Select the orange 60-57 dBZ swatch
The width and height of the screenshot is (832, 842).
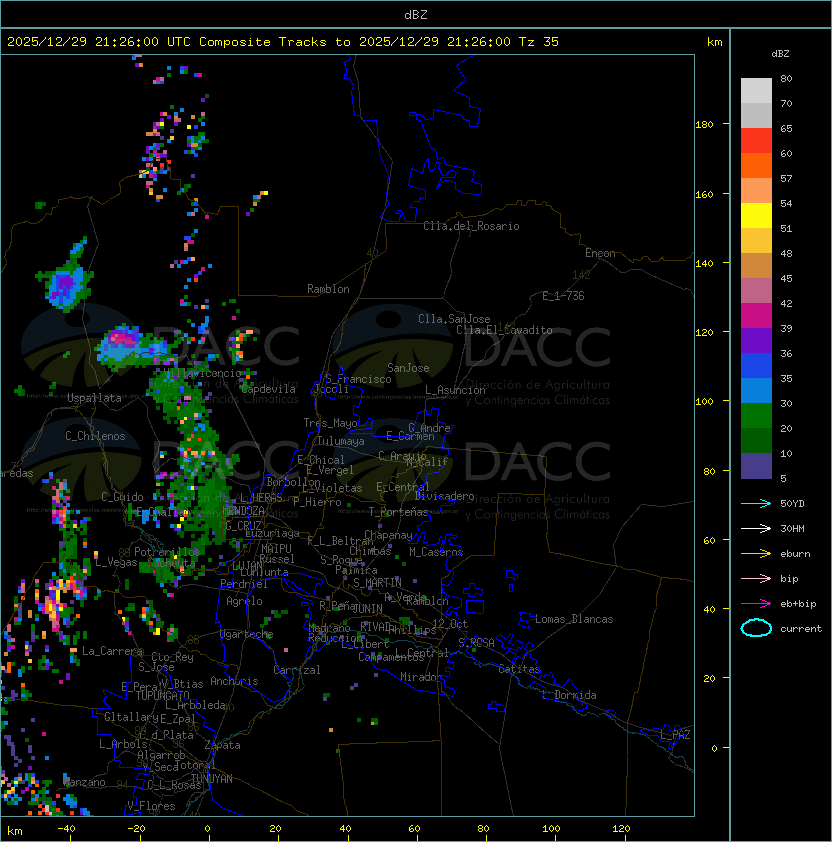tap(756, 165)
